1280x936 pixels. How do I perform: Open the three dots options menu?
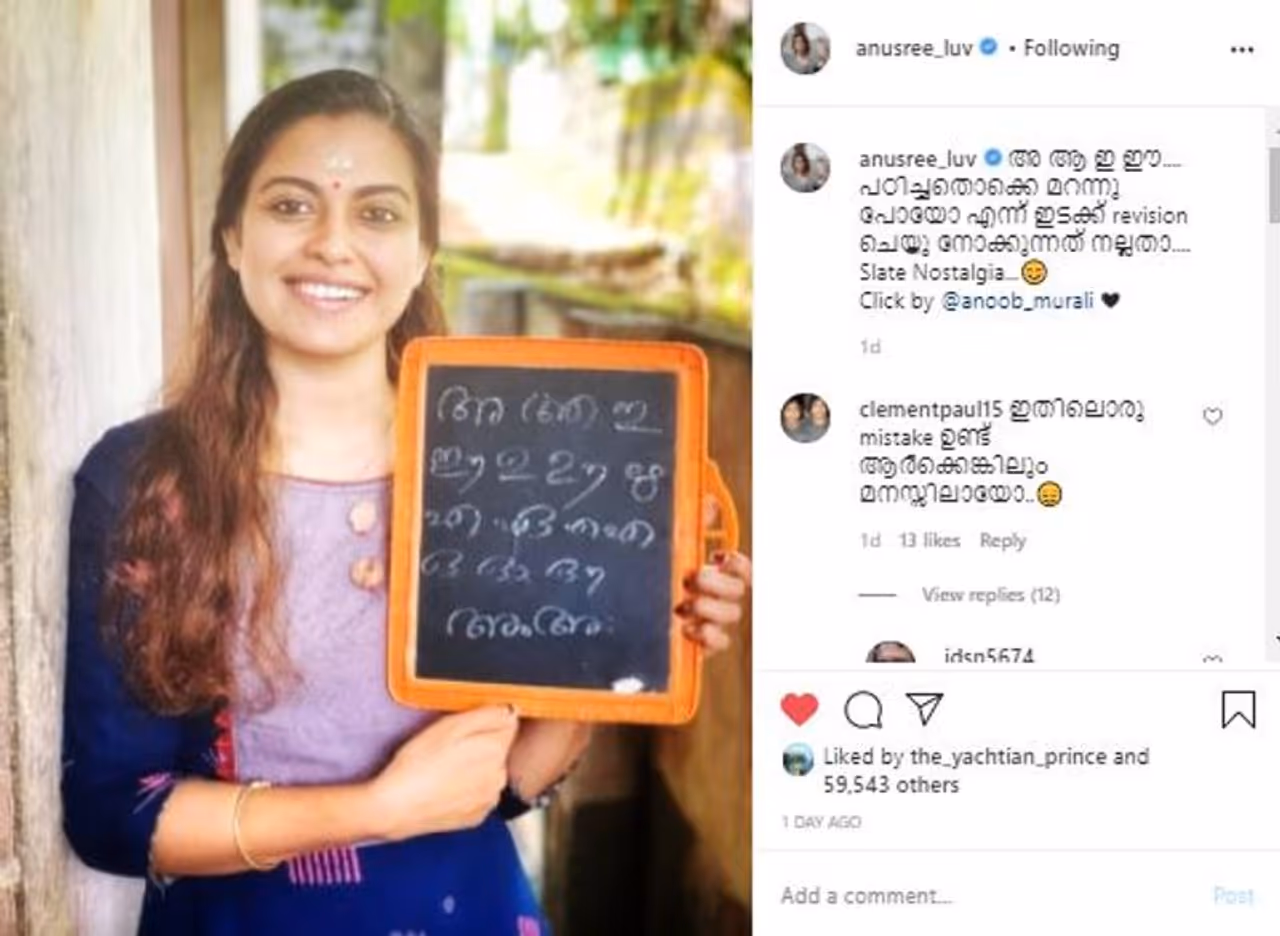pos(1242,49)
